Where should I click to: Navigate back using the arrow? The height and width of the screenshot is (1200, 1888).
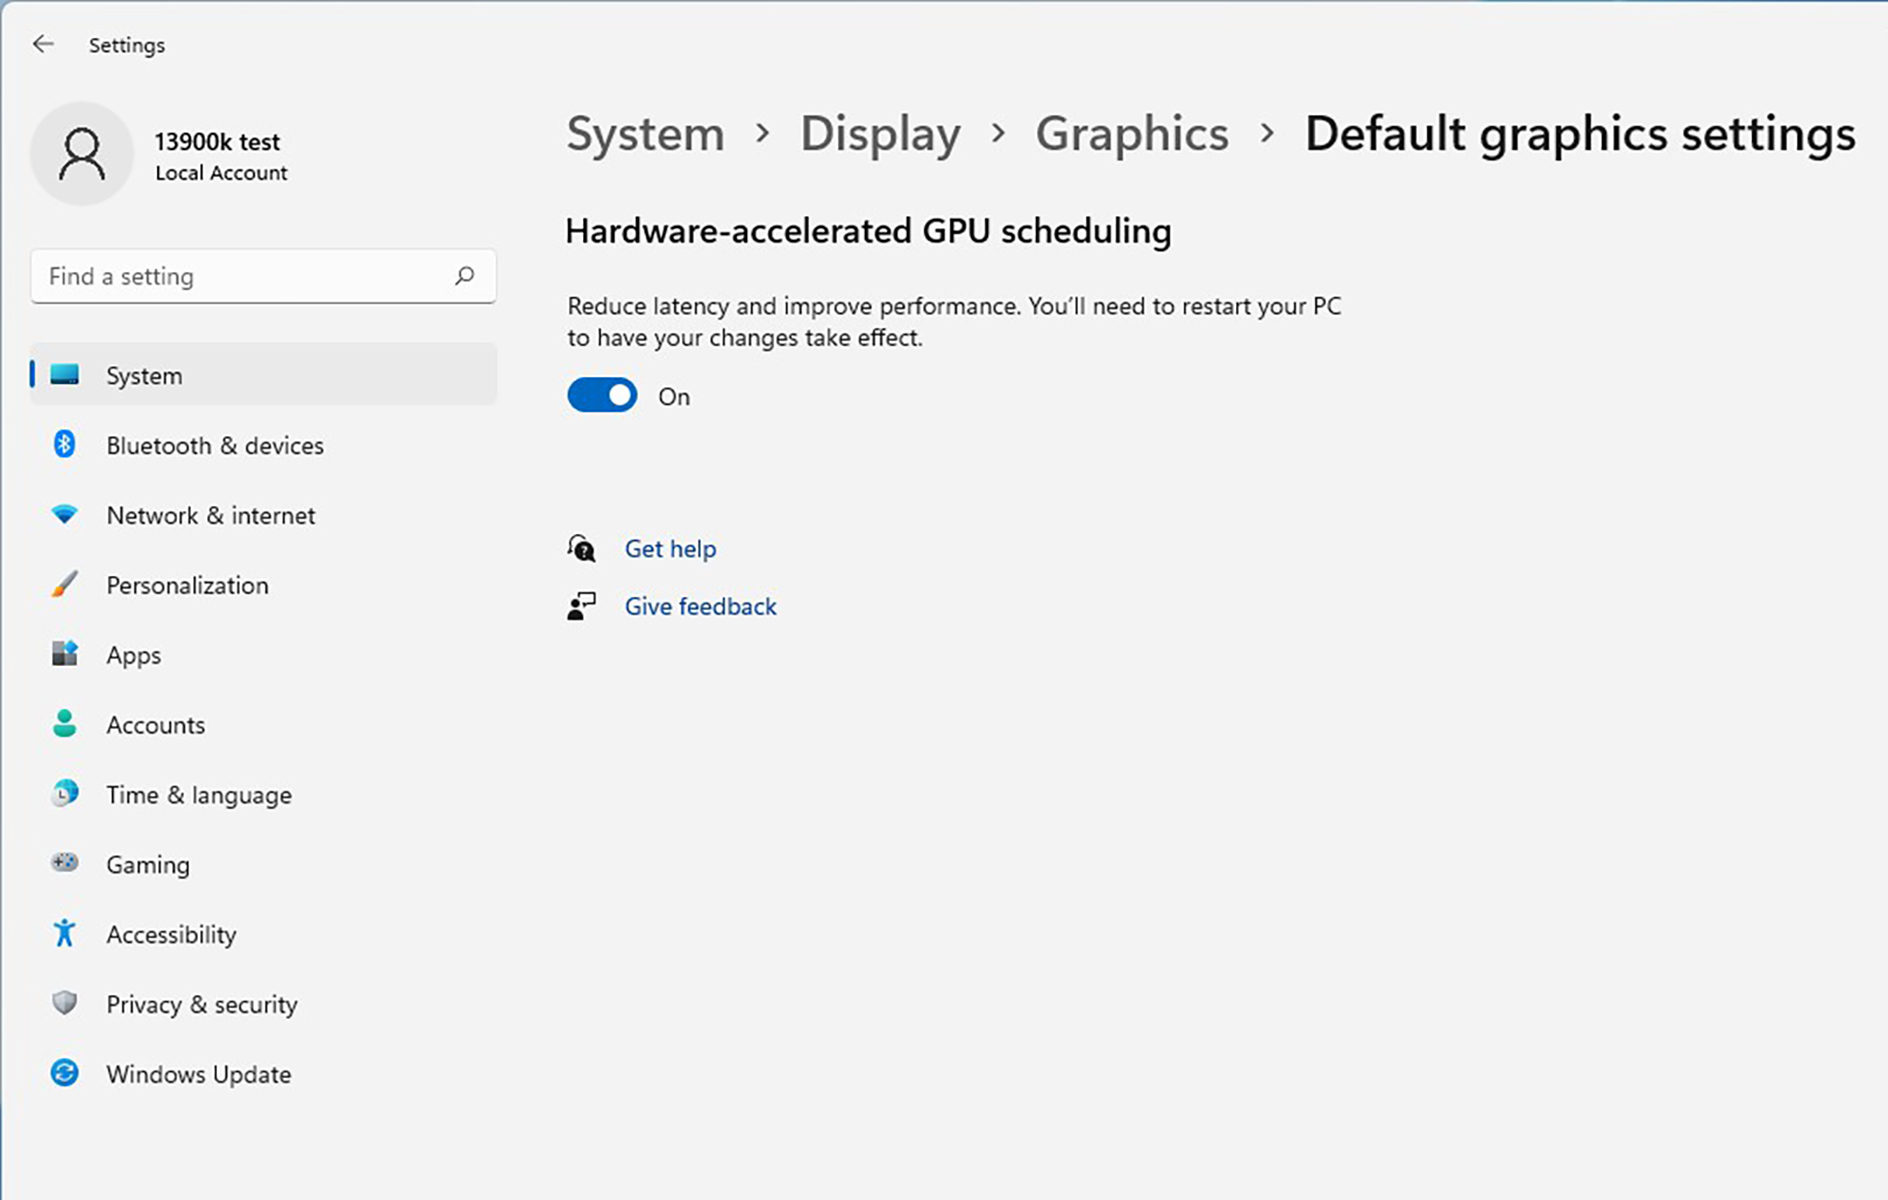pyautogui.click(x=43, y=44)
